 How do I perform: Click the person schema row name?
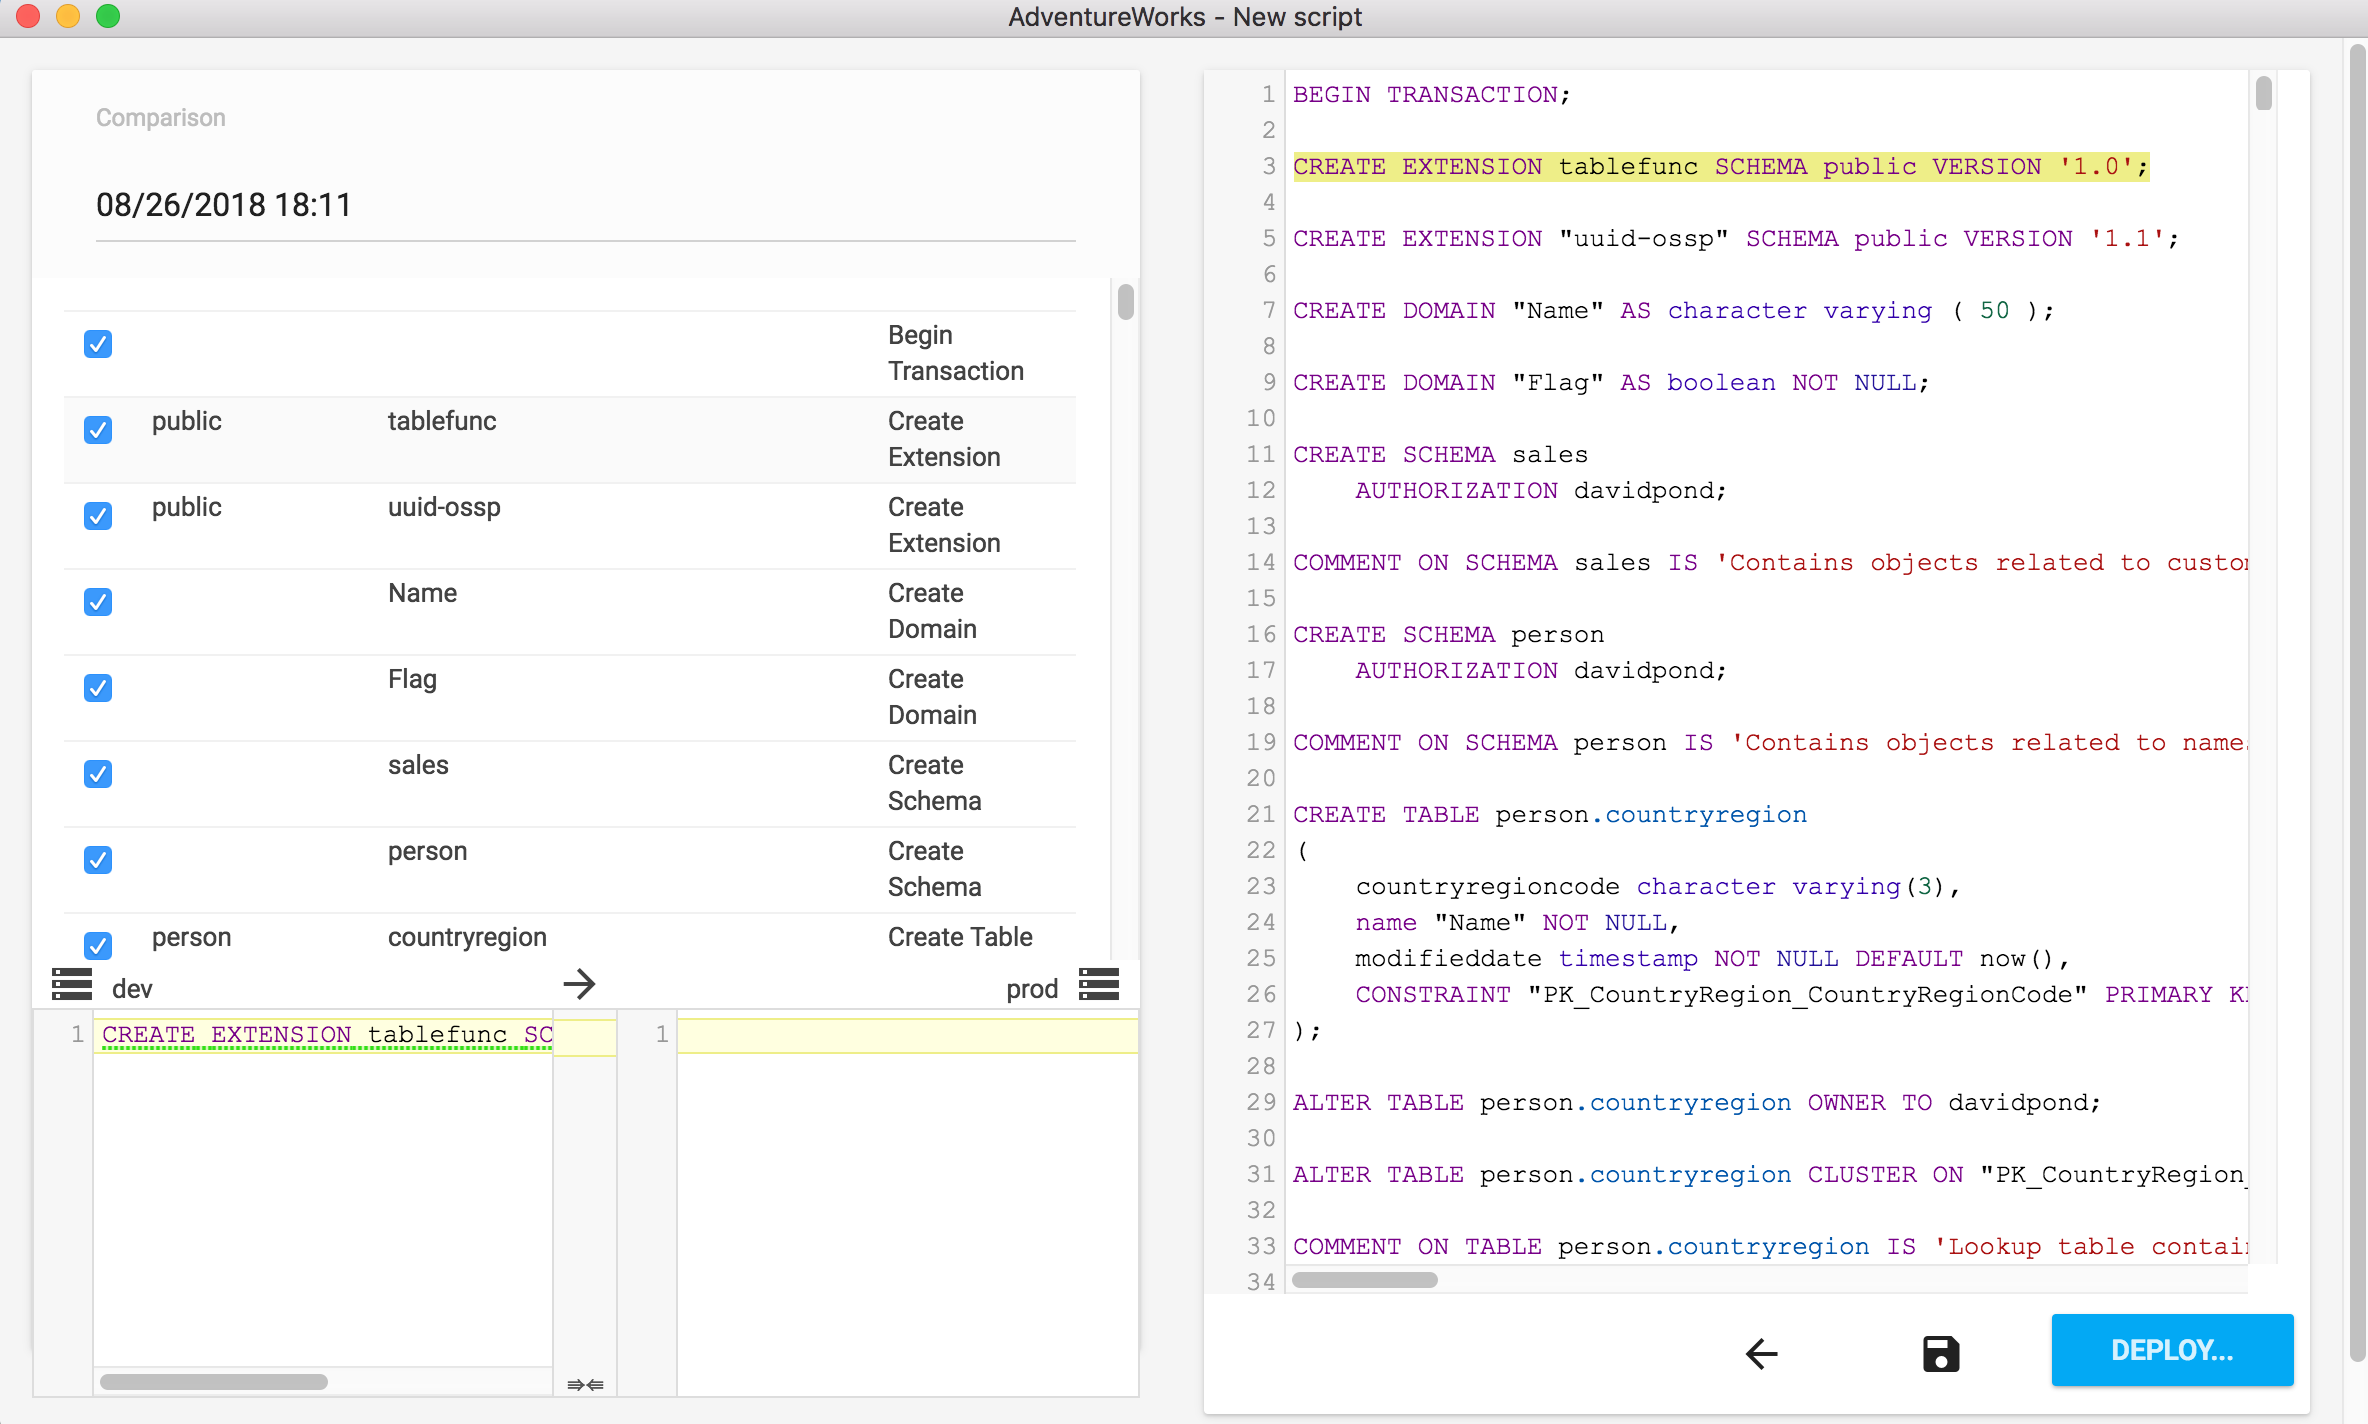click(427, 851)
